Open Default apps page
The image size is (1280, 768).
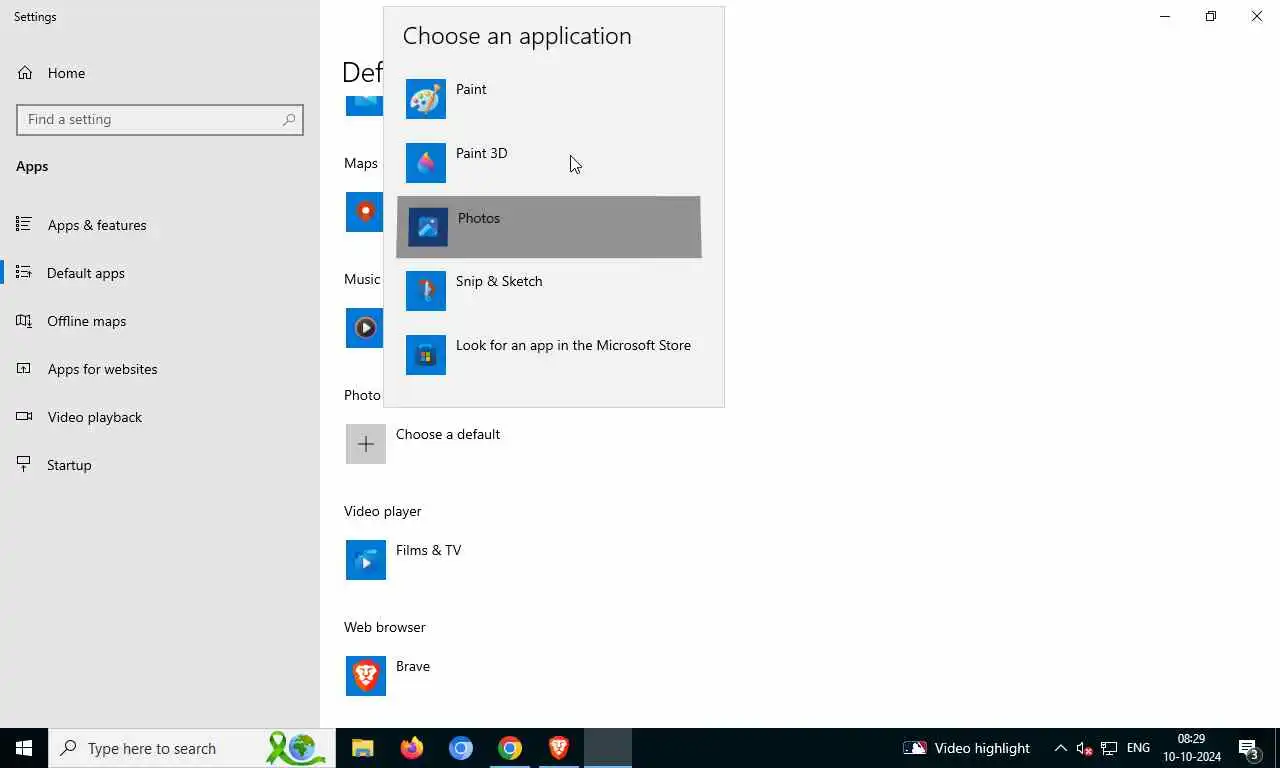[160, 273]
